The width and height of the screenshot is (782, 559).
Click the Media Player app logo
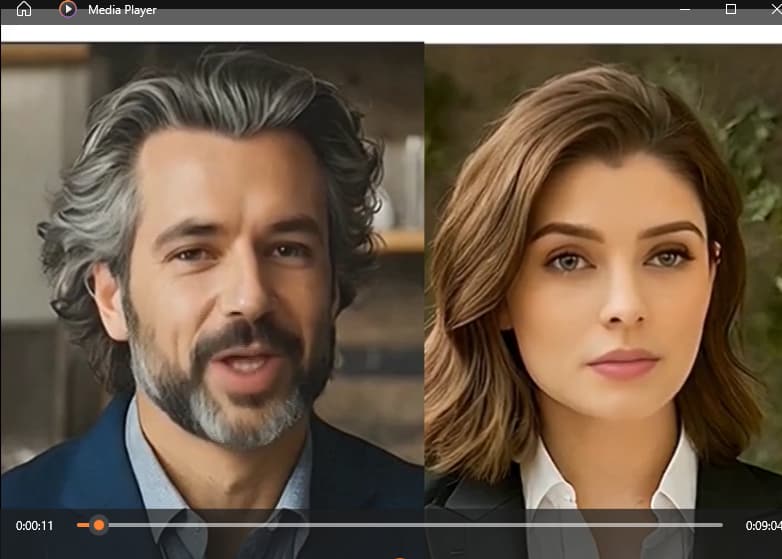click(67, 9)
